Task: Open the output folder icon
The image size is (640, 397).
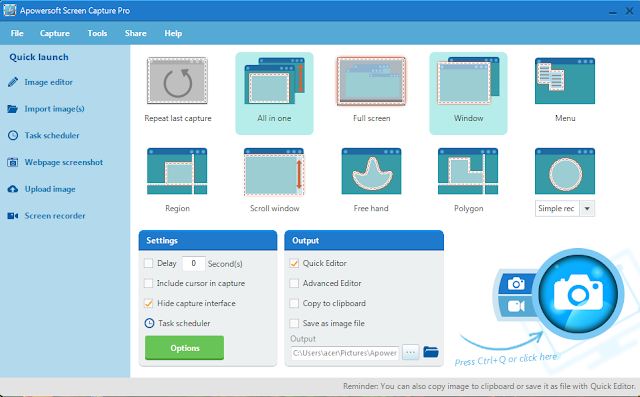Action: [x=431, y=352]
